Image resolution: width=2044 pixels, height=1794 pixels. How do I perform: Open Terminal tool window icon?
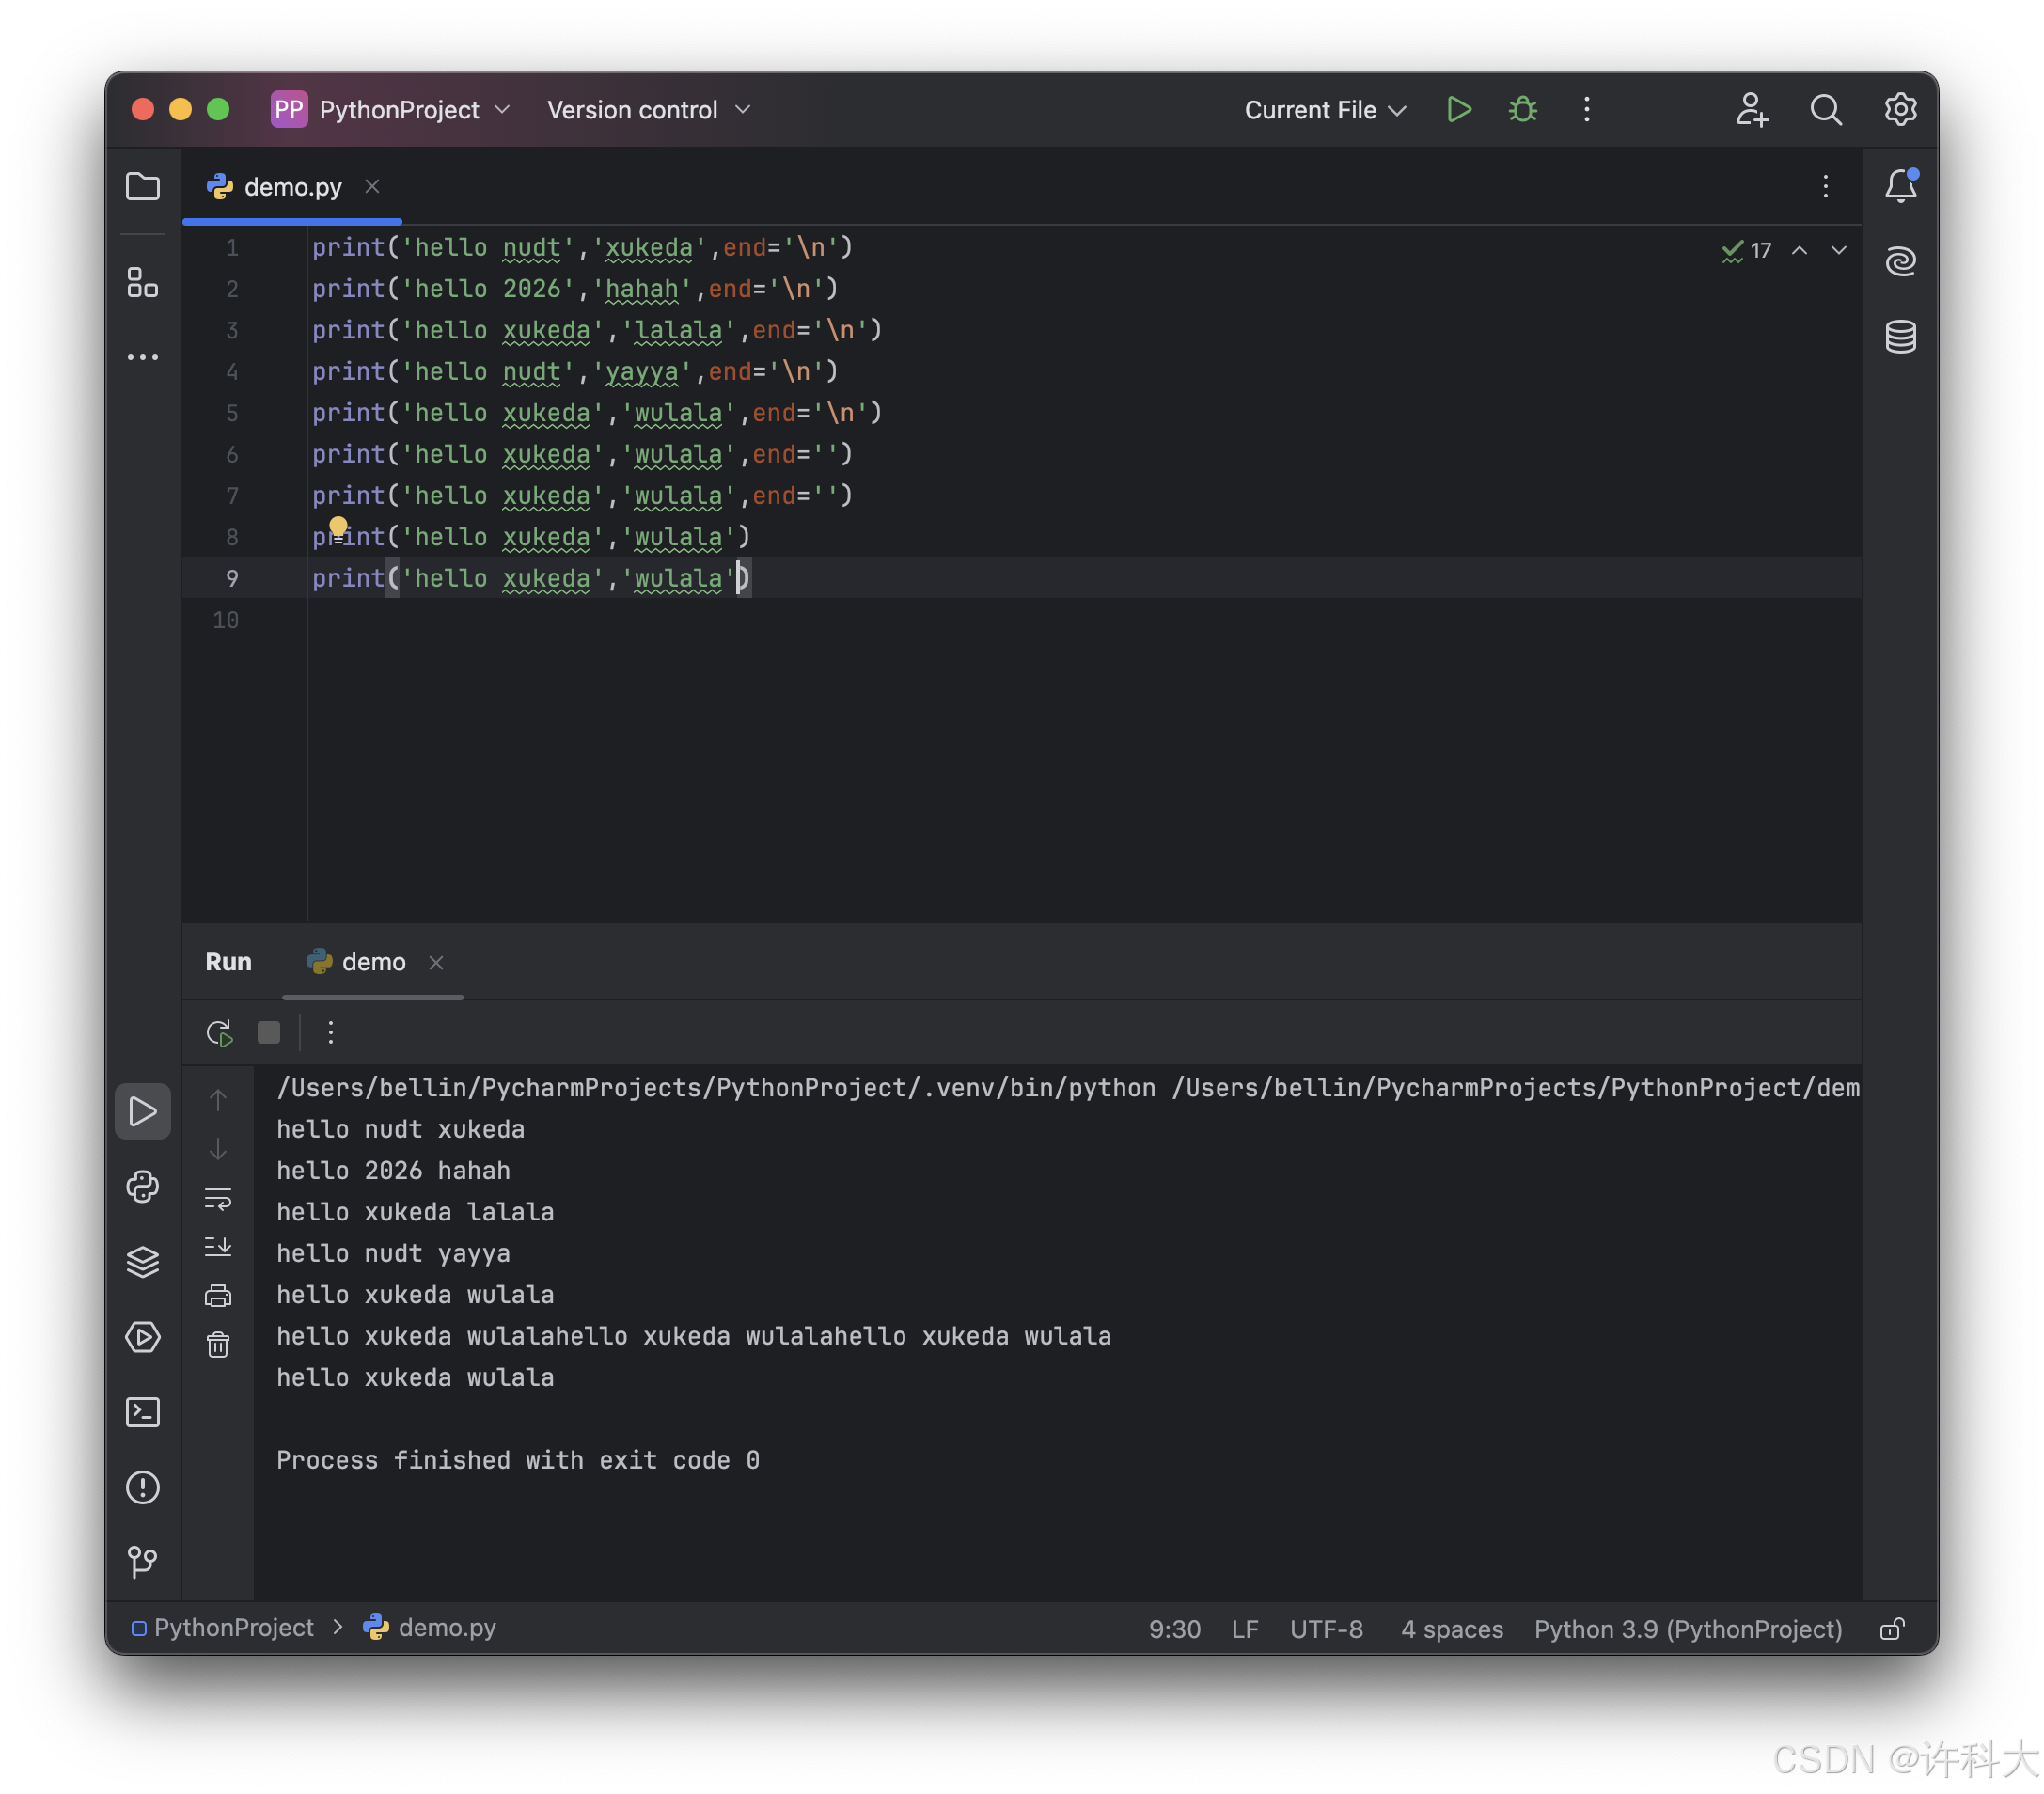[x=143, y=1411]
